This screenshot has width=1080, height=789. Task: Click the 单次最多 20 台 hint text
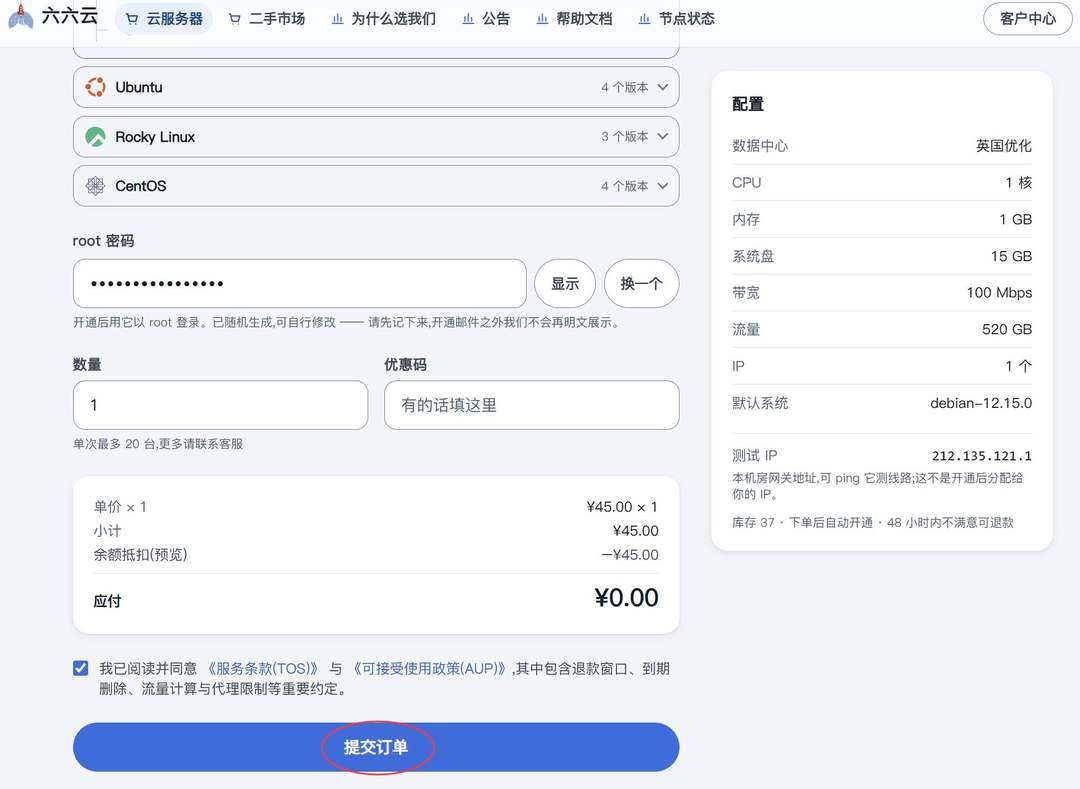158,444
